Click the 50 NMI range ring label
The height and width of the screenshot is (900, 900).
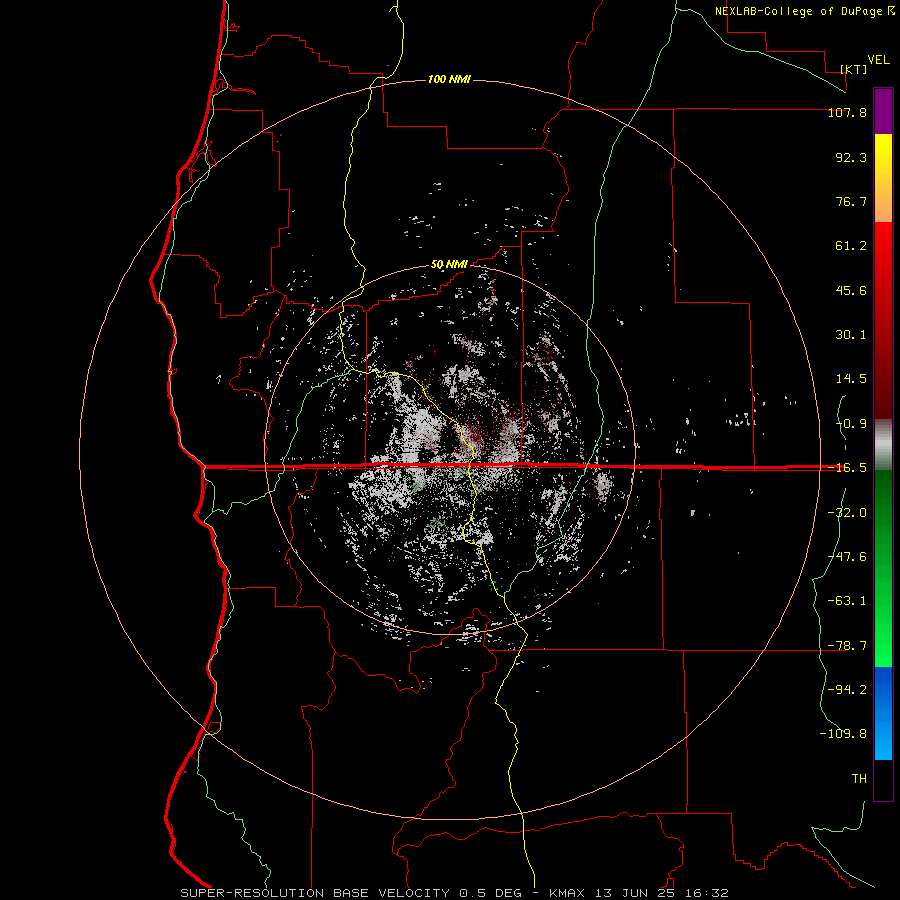tap(449, 265)
